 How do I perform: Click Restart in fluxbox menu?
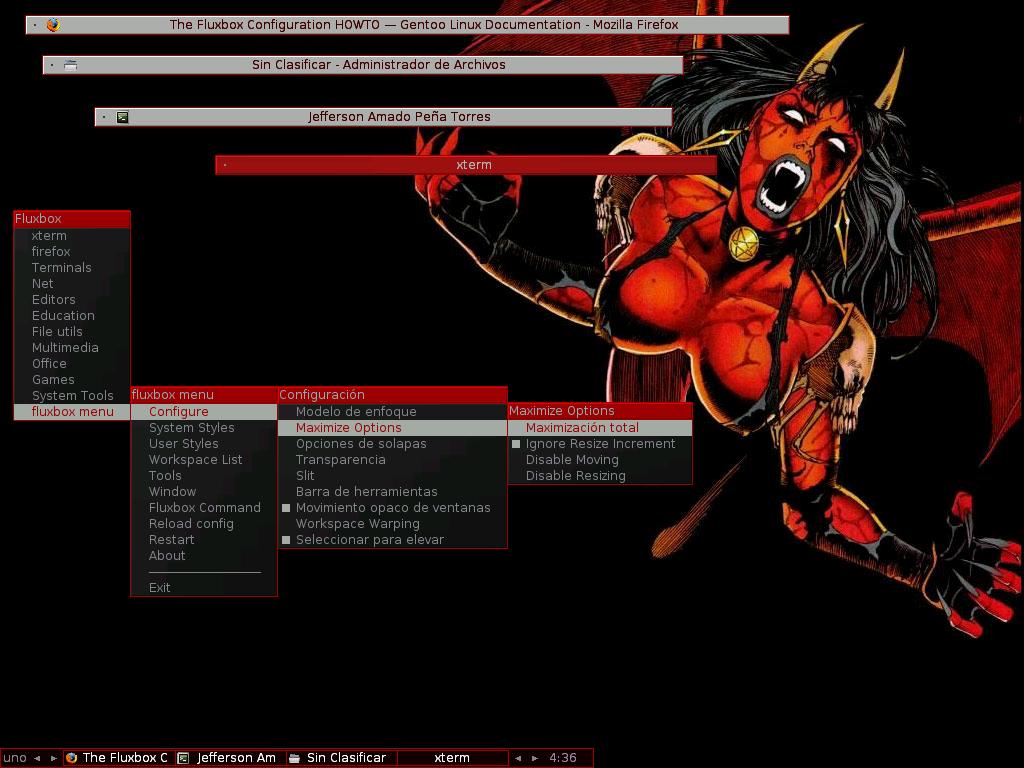[204, 540]
